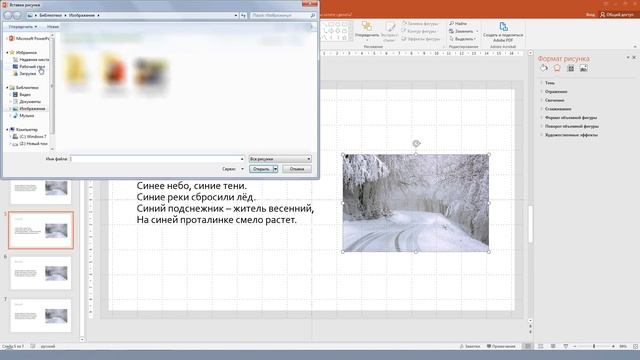Click the Arrange (Упорядочить) ribbon icon
The width and height of the screenshot is (640, 360).
[x=367, y=30]
